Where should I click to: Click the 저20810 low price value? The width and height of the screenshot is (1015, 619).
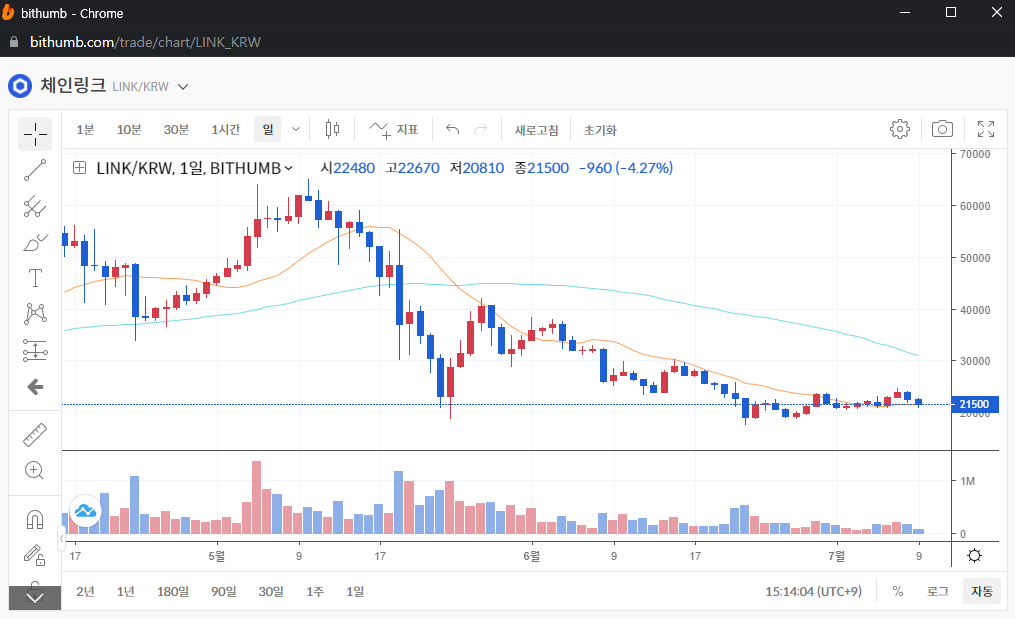[477, 168]
